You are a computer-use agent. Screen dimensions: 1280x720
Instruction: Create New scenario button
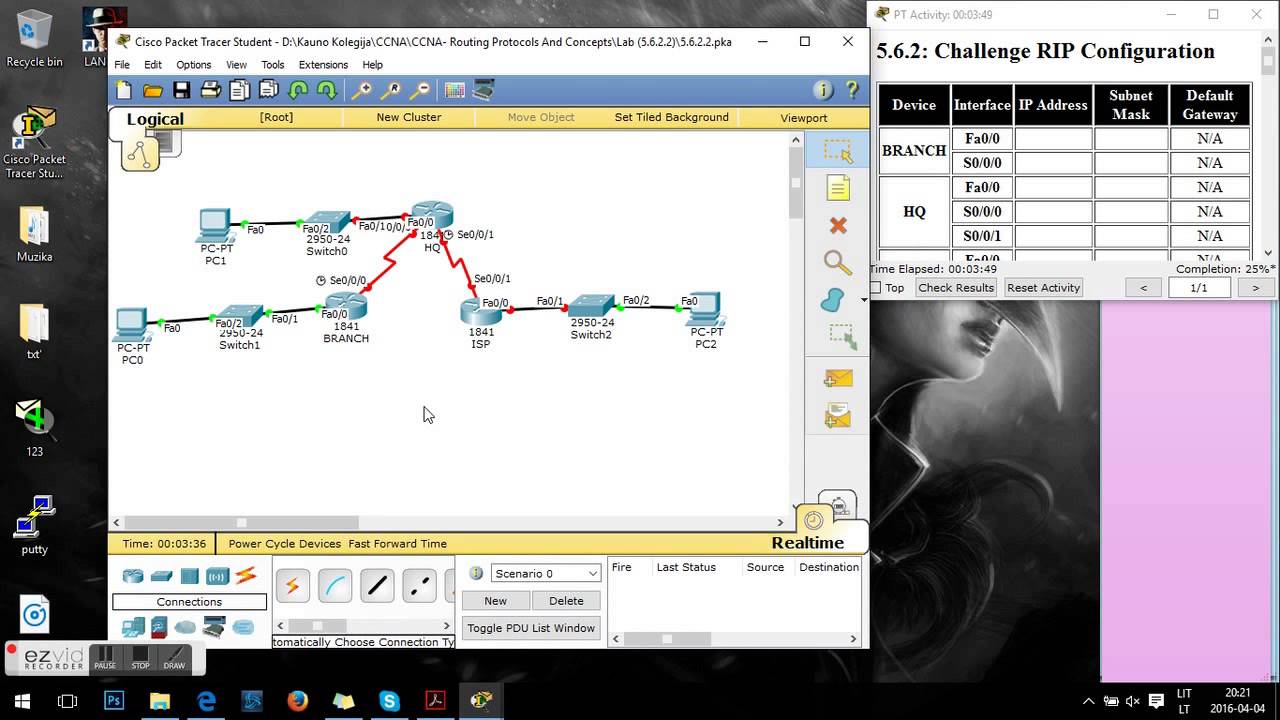495,601
